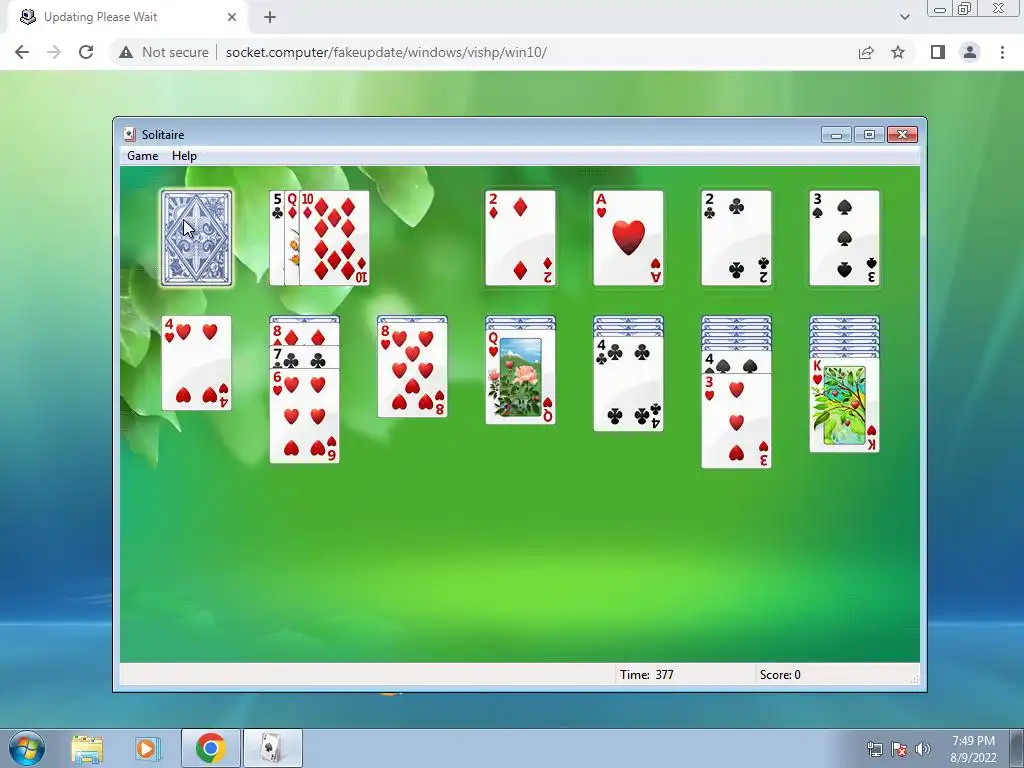The width and height of the screenshot is (1024, 768).
Task: Minimize the Solitaire window
Action: (x=836, y=135)
